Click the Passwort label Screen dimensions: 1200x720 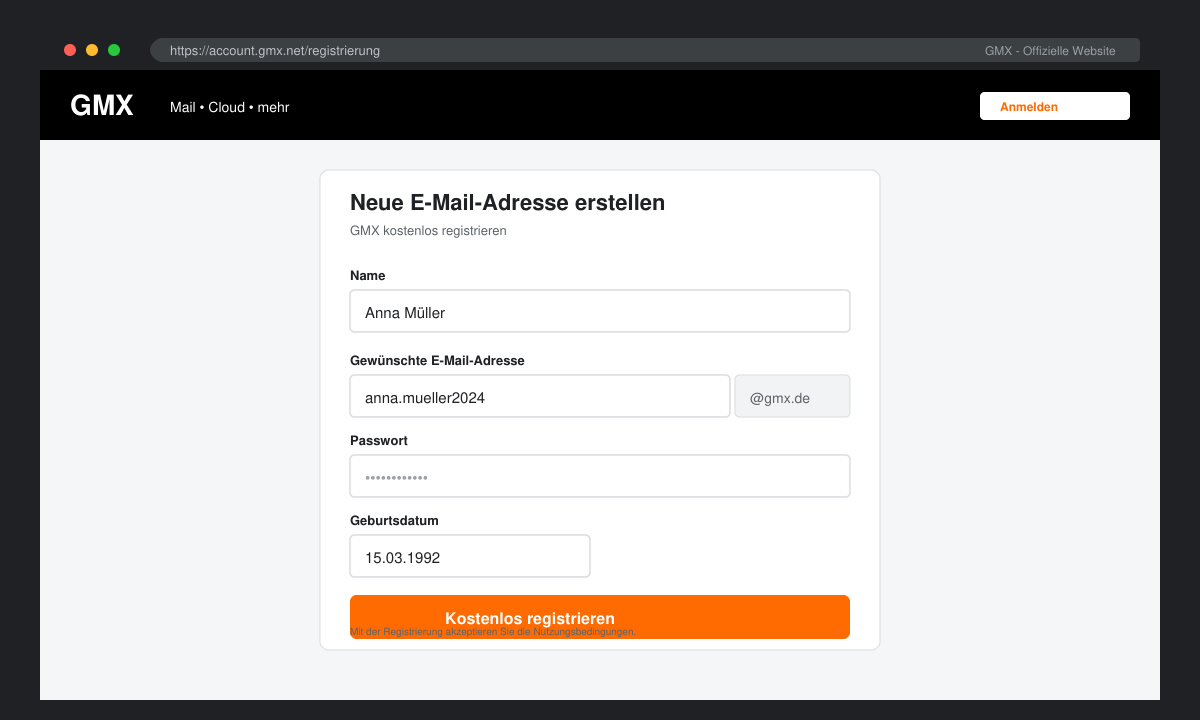379,440
